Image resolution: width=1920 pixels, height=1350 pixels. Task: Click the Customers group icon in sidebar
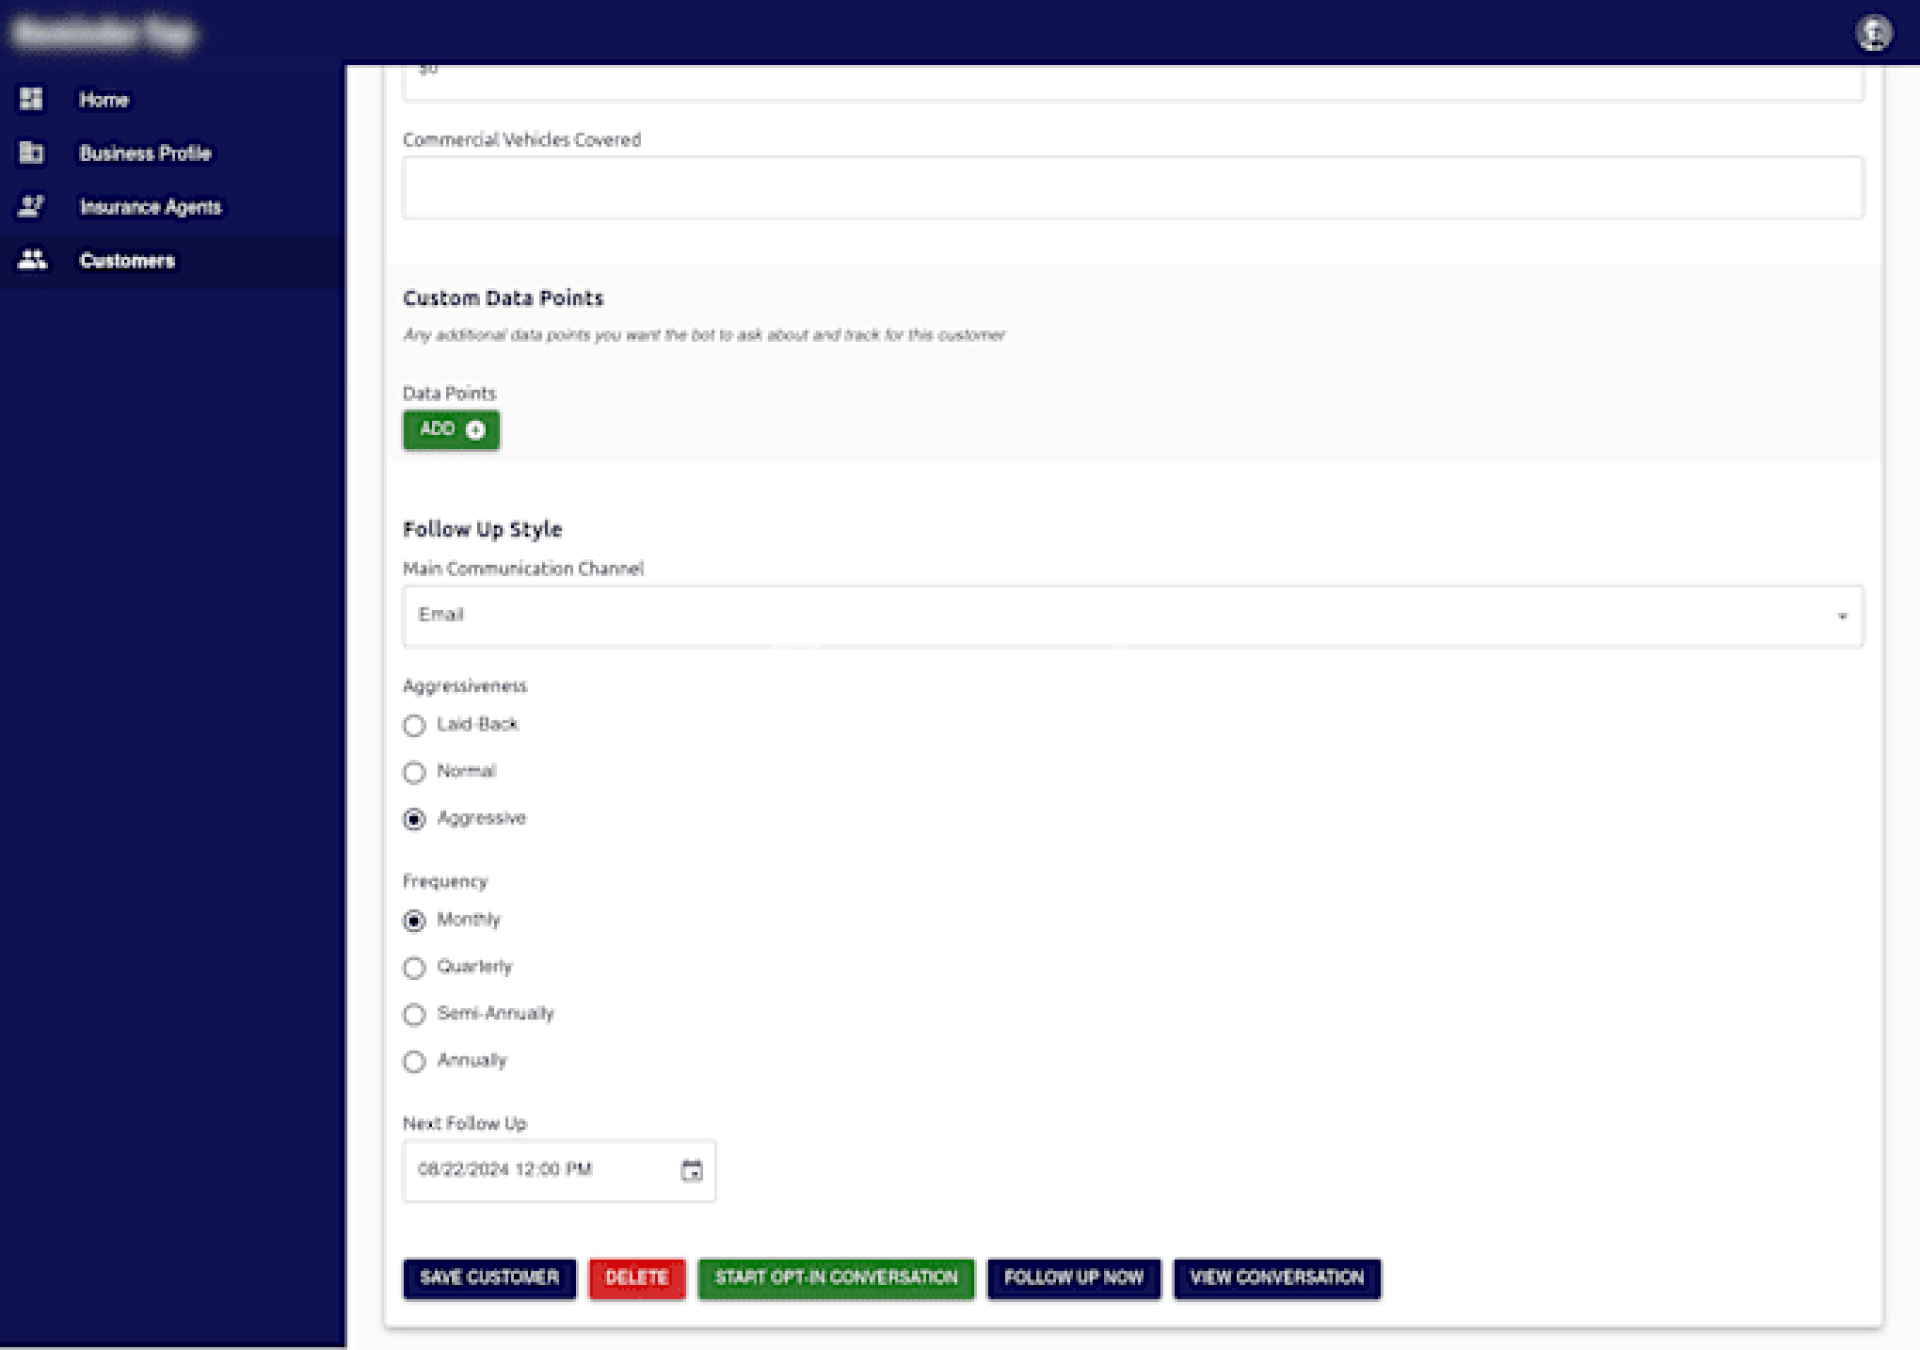click(x=32, y=260)
